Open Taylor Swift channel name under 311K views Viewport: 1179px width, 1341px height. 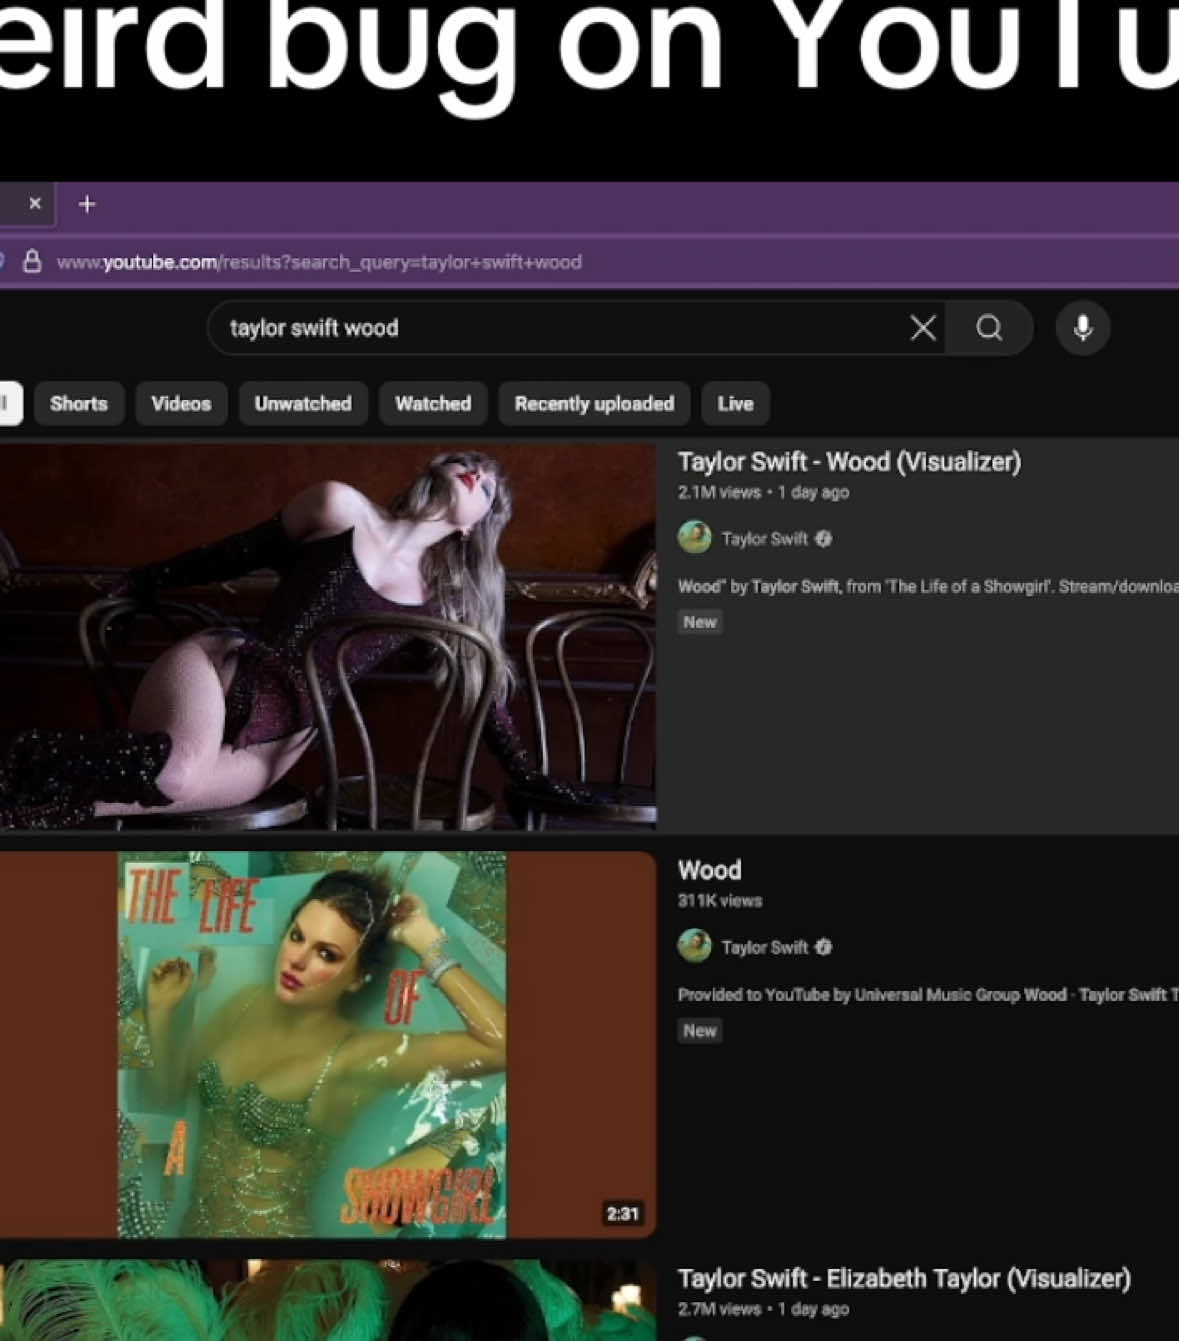764,947
